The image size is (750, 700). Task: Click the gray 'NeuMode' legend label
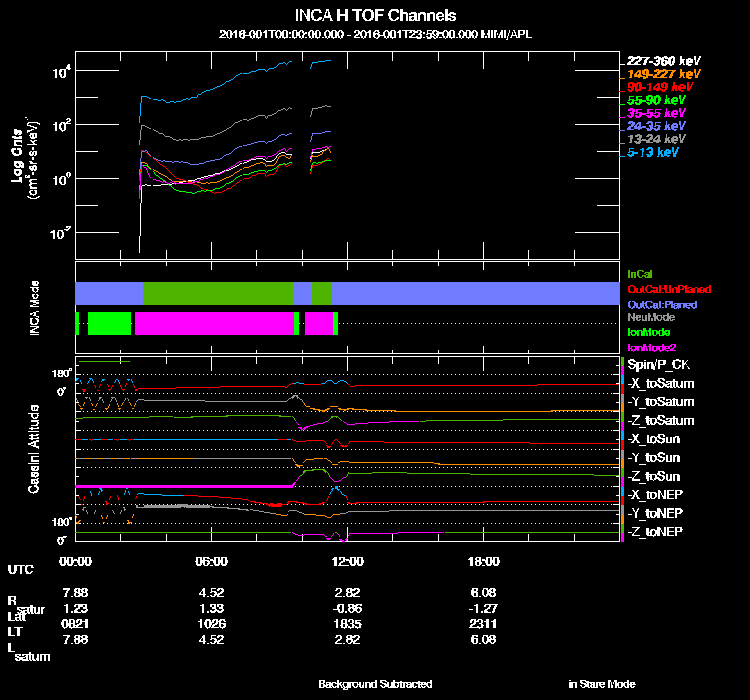[651, 317]
